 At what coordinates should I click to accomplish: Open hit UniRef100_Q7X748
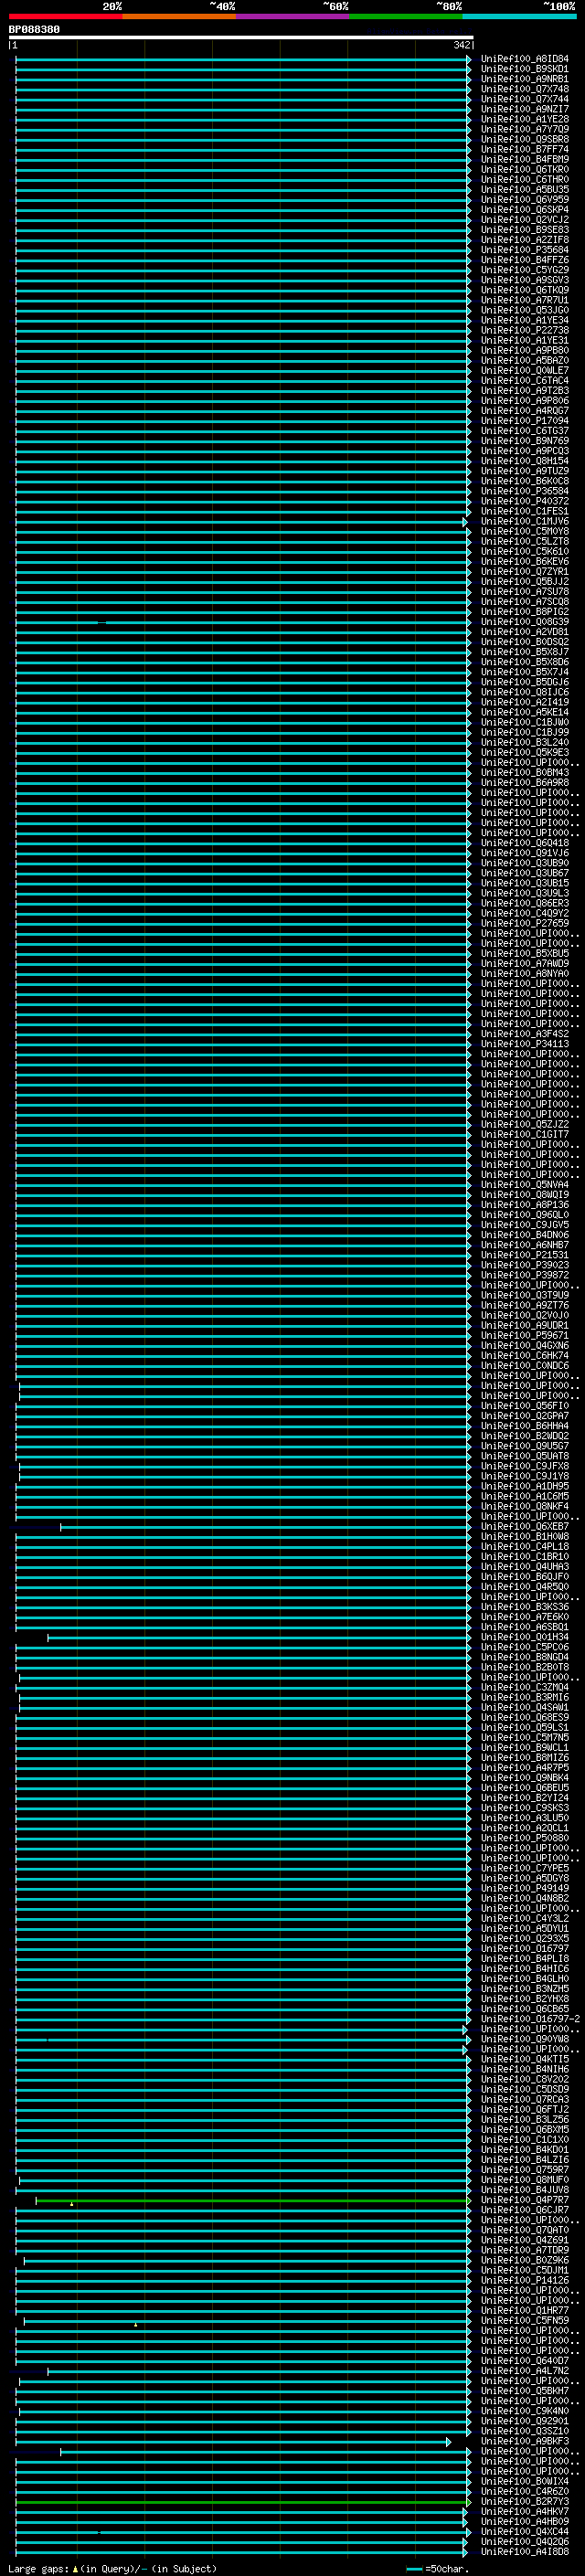(524, 89)
